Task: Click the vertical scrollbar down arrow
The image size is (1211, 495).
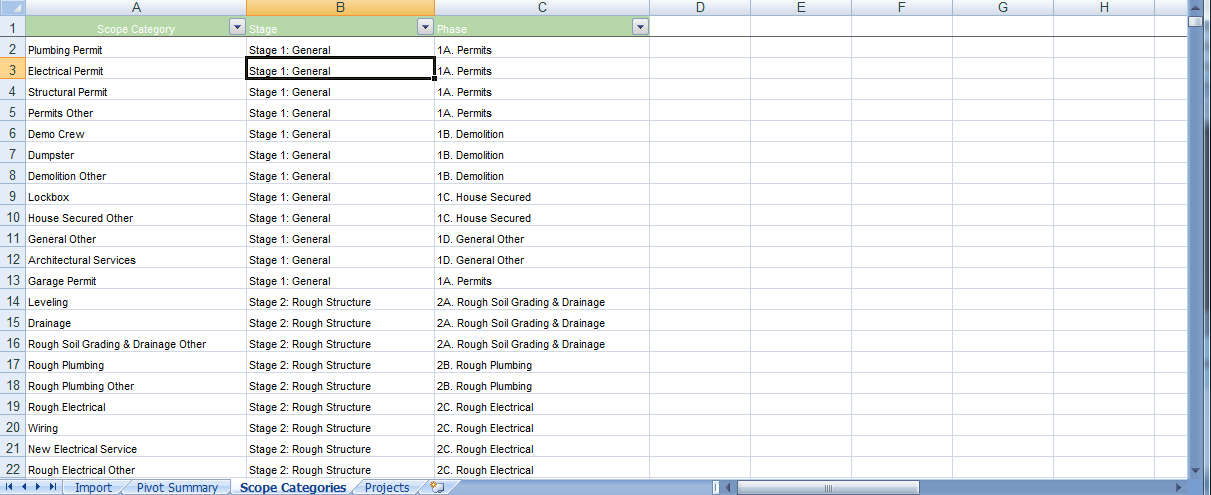Action: 1195,470
